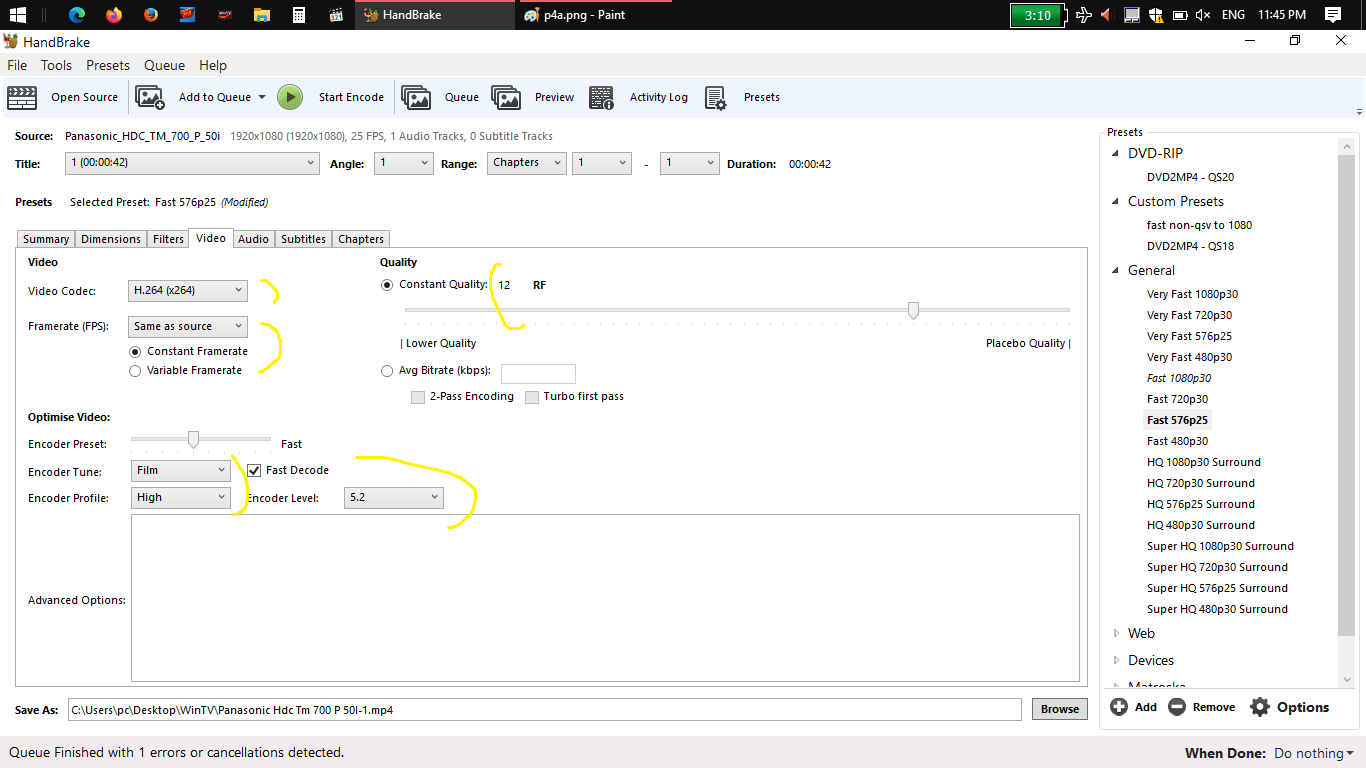
Task: Click the Constant Quality RF slider handle
Action: coord(913,311)
